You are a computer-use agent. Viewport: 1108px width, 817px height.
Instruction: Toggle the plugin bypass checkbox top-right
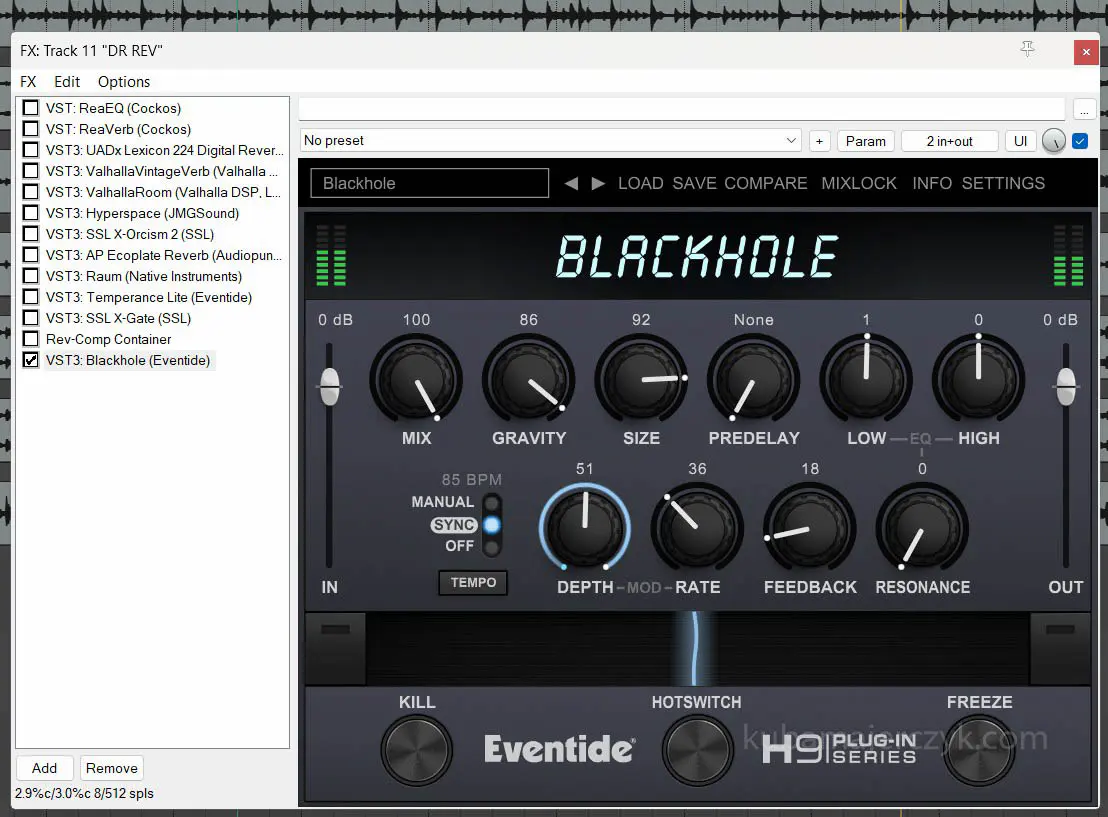[x=1080, y=141]
